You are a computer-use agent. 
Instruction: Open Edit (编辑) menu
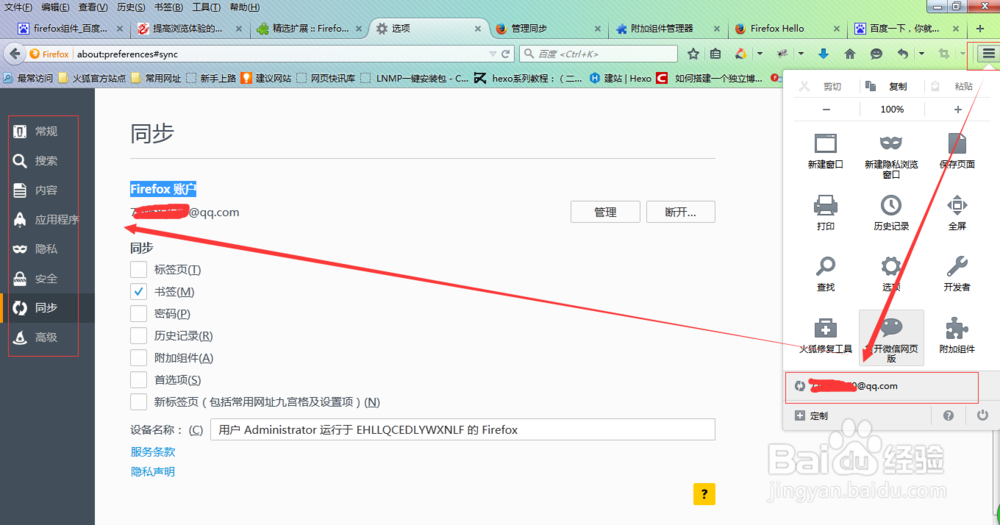55,7
